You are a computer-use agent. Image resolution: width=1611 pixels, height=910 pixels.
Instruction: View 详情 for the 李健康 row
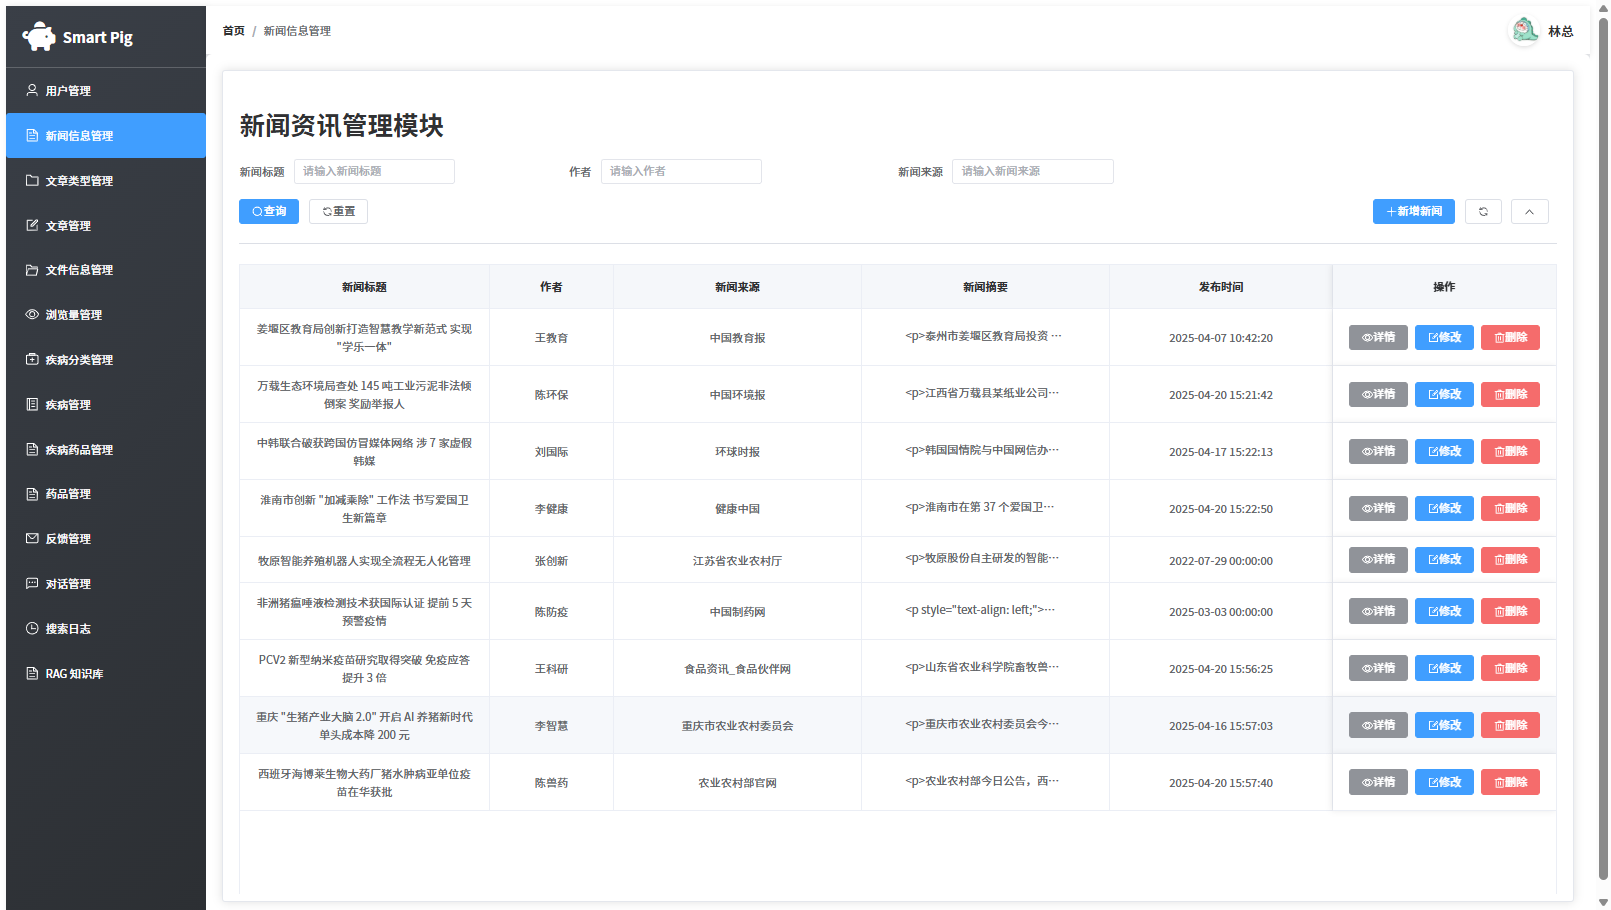(x=1378, y=509)
